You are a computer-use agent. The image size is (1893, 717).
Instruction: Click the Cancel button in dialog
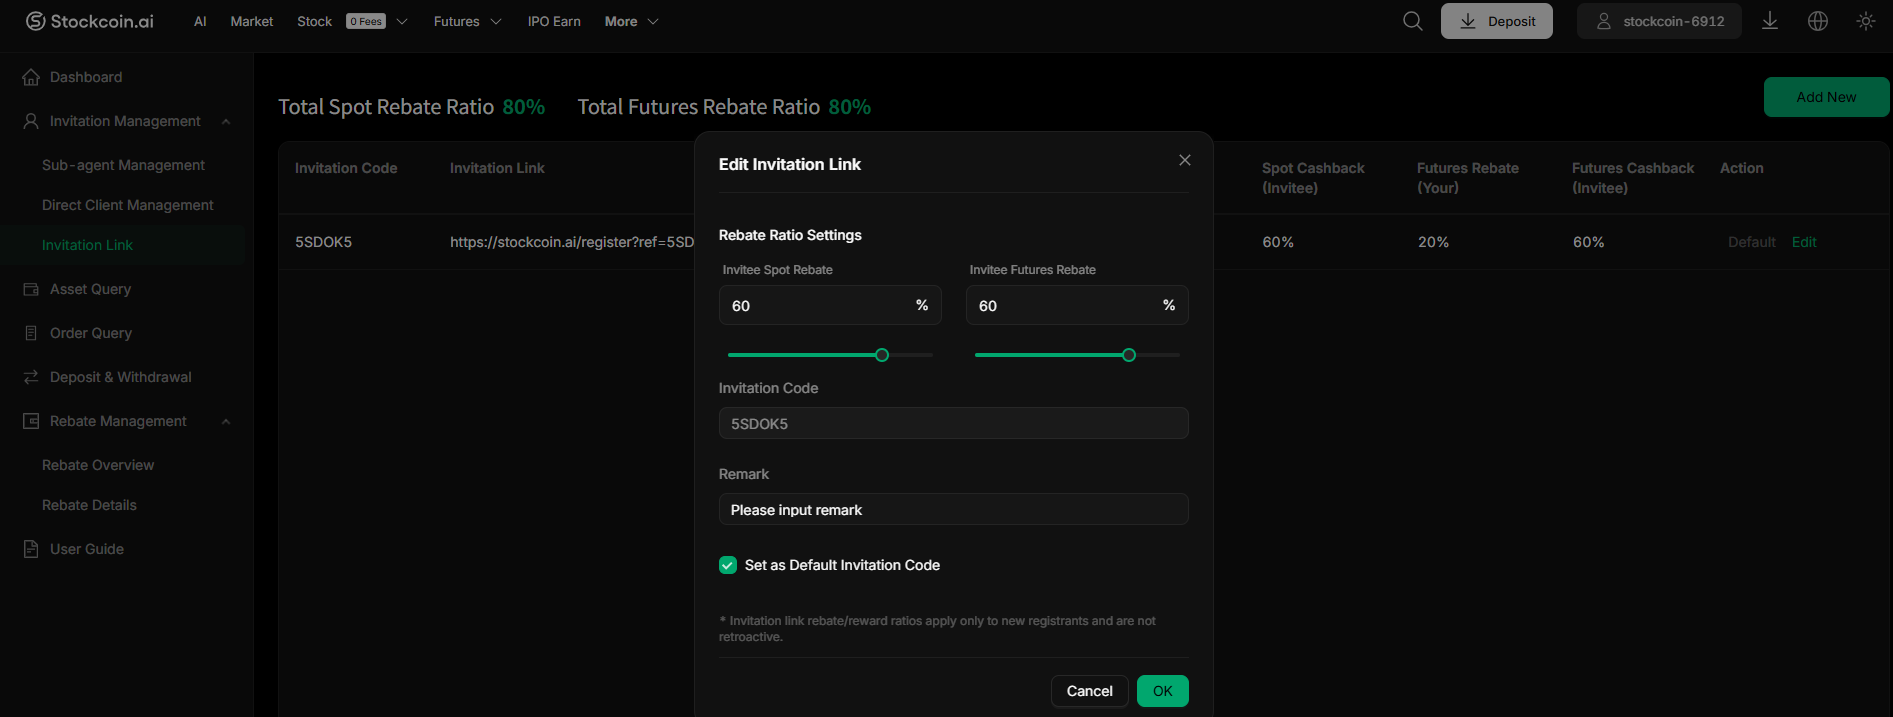pyautogui.click(x=1089, y=691)
